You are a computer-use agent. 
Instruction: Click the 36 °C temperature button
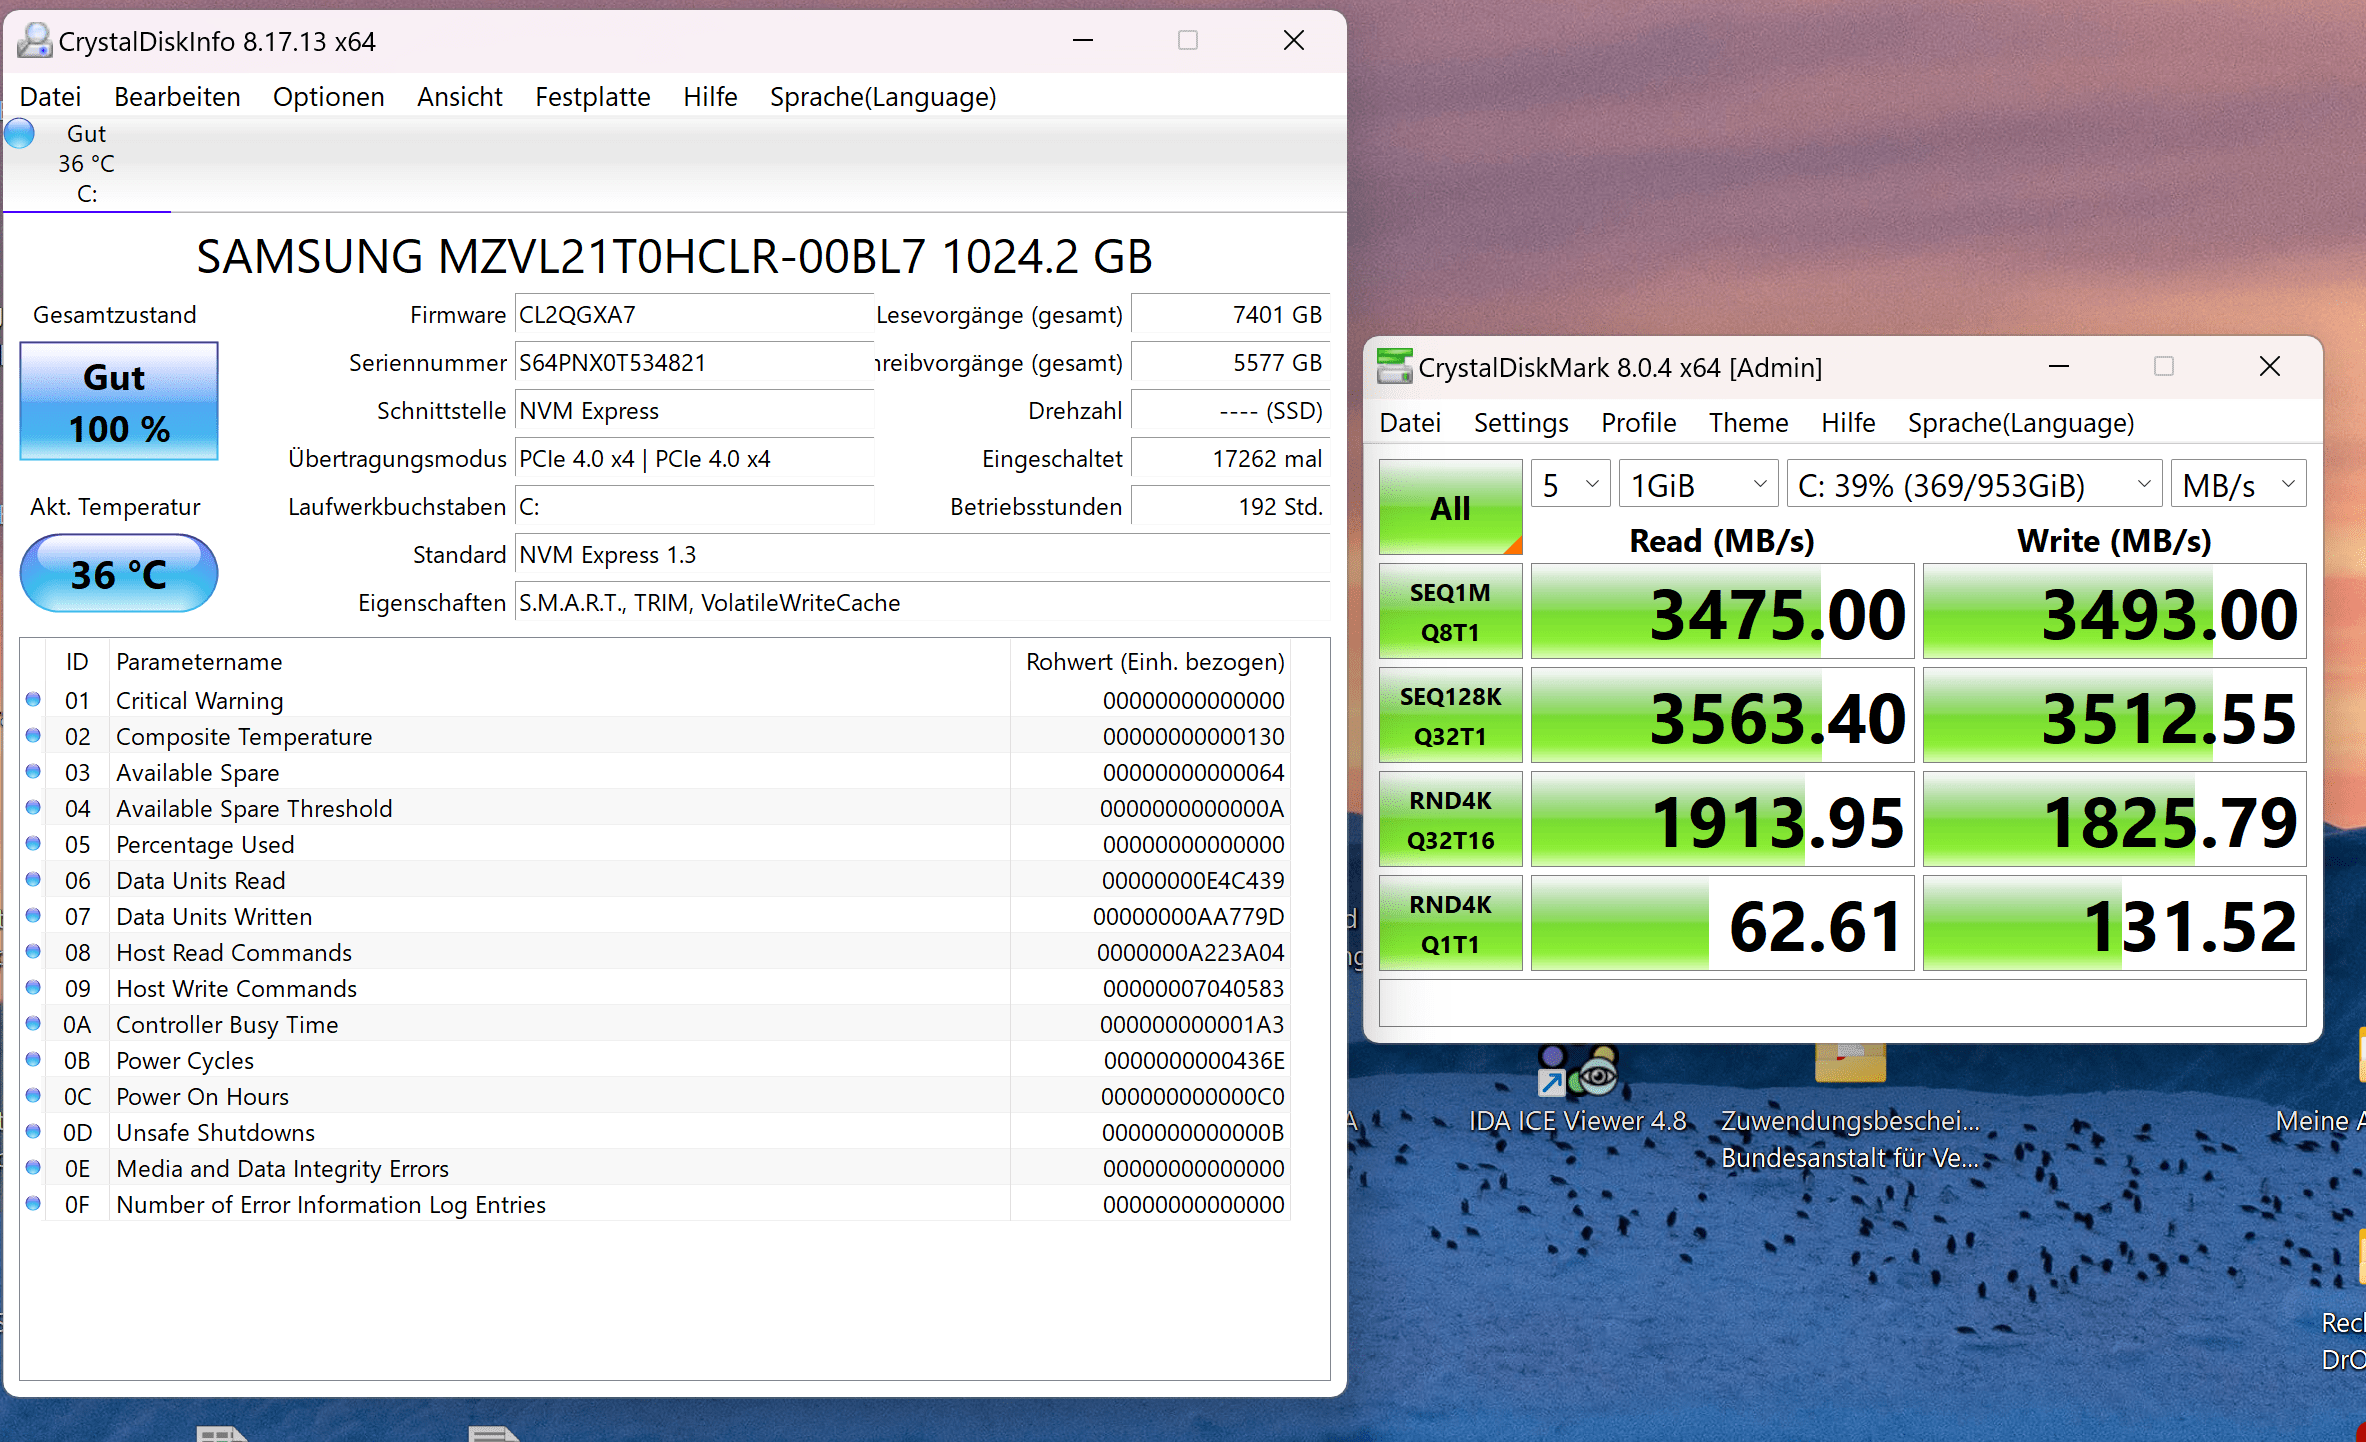[x=119, y=573]
